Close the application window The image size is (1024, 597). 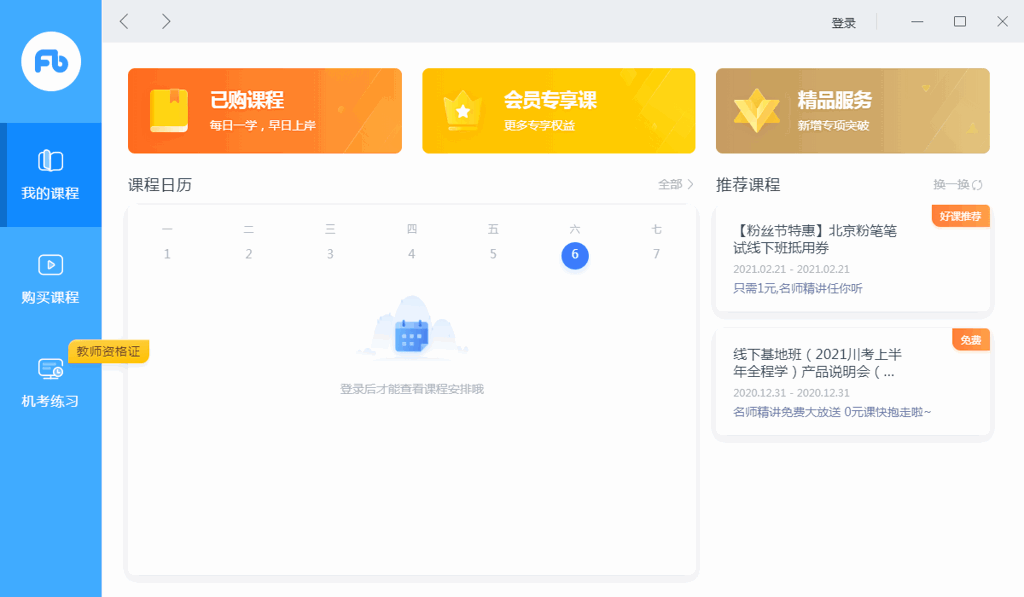1002,22
